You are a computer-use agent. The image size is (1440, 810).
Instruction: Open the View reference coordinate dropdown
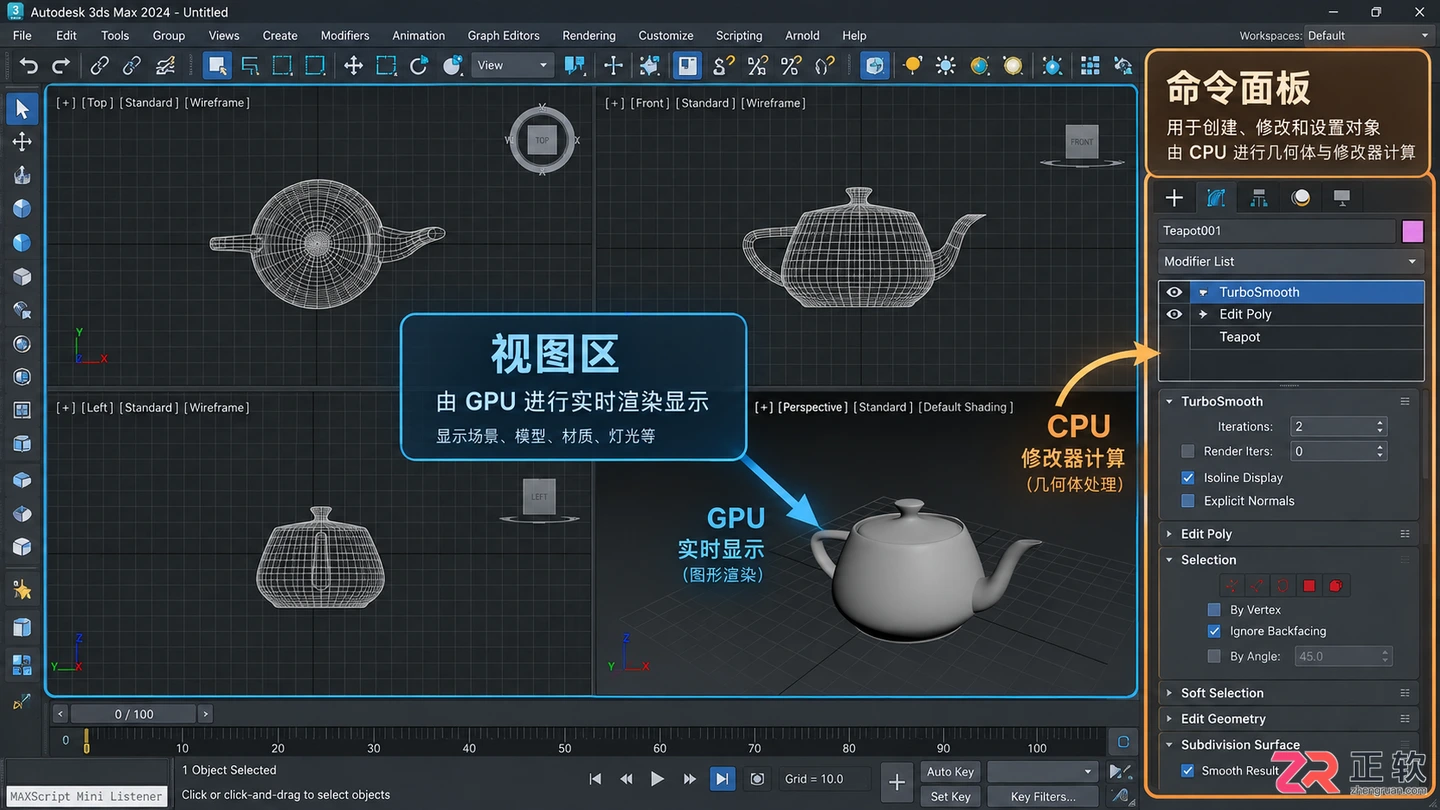tap(512, 66)
